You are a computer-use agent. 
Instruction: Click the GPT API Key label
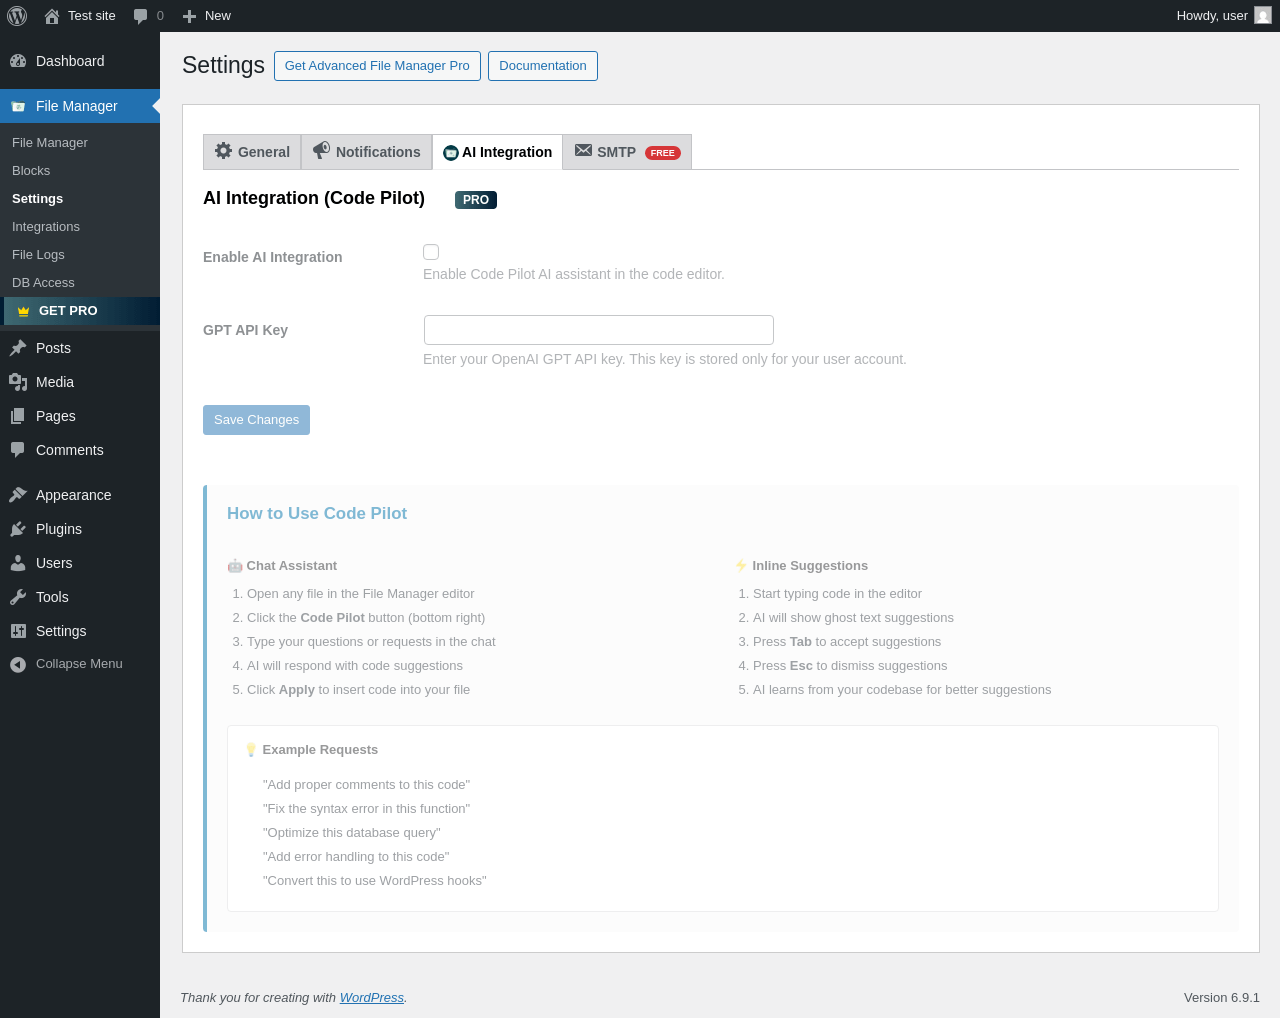point(245,330)
